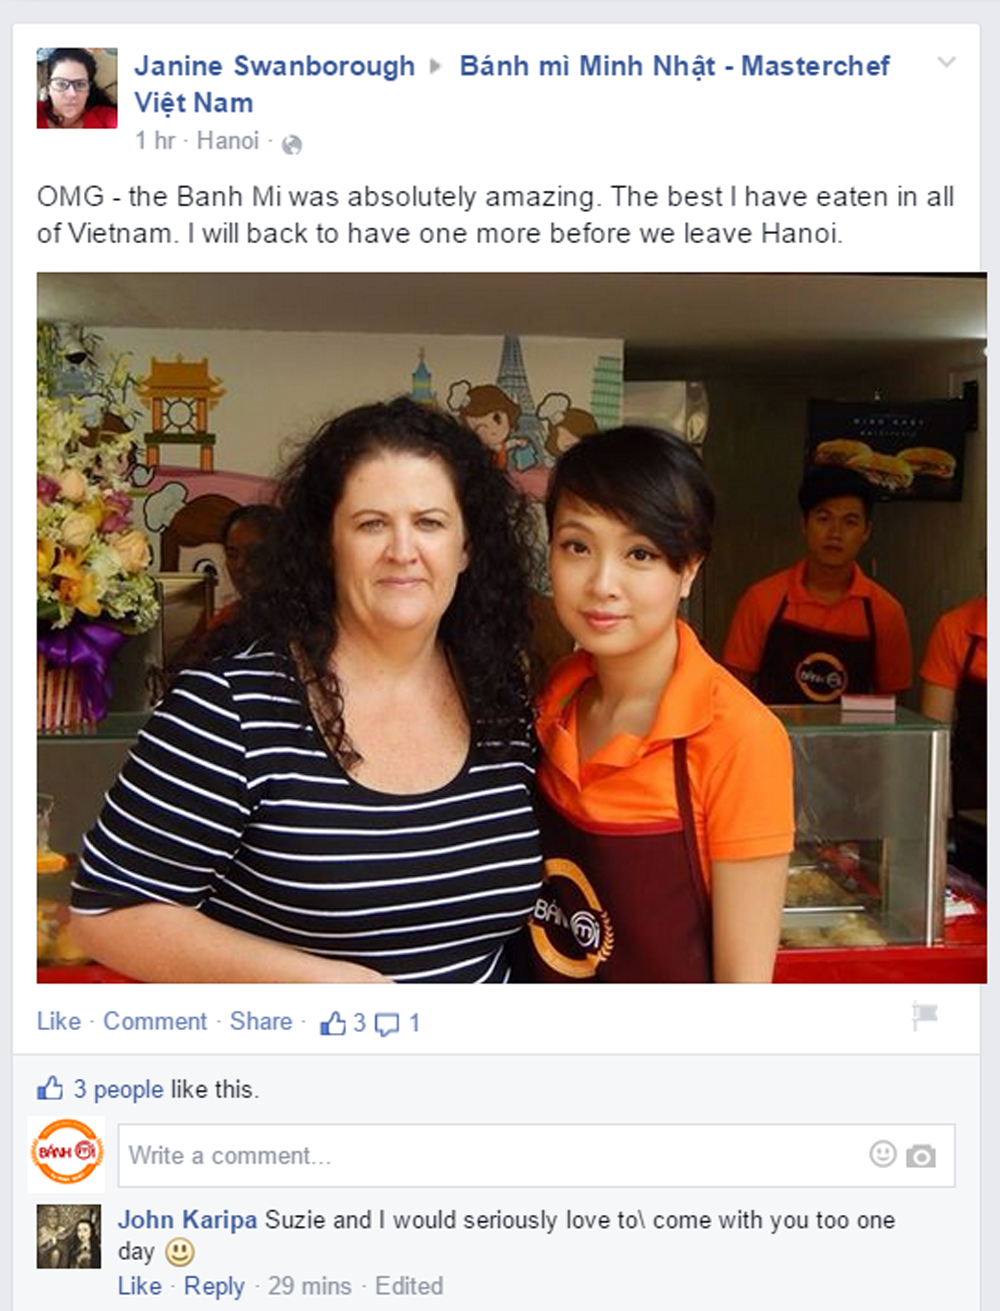This screenshot has width=1000, height=1311.
Task: Attach a photo with camera icon
Action: click(x=921, y=1156)
